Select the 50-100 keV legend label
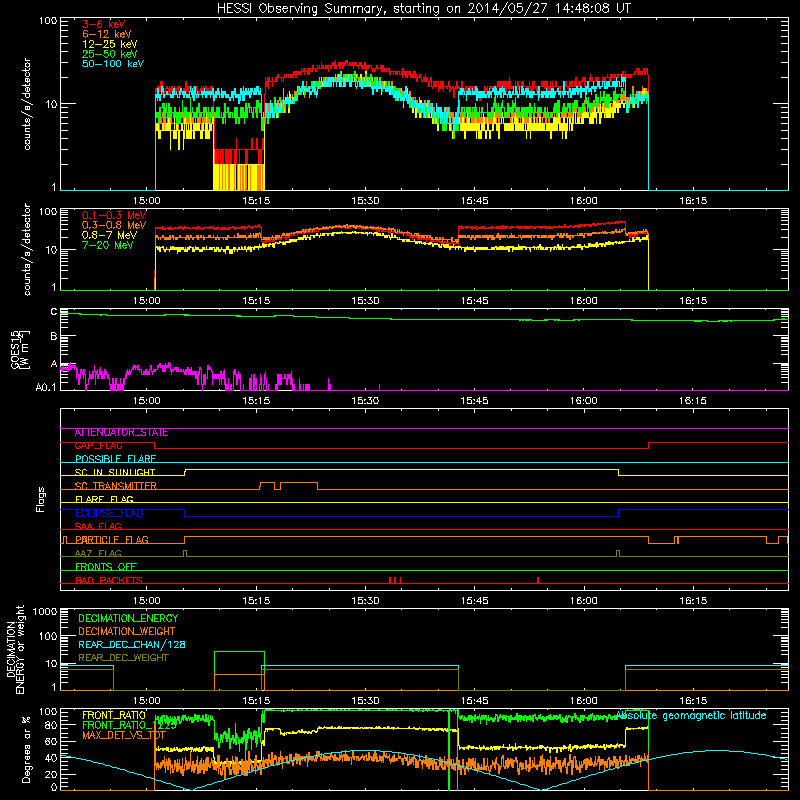 (113, 64)
